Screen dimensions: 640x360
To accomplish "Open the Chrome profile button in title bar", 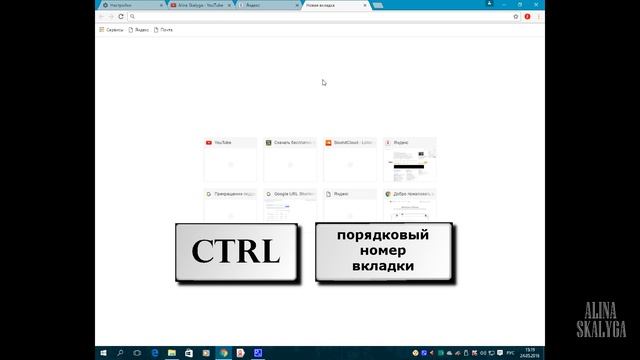I will pyautogui.click(x=489, y=4).
